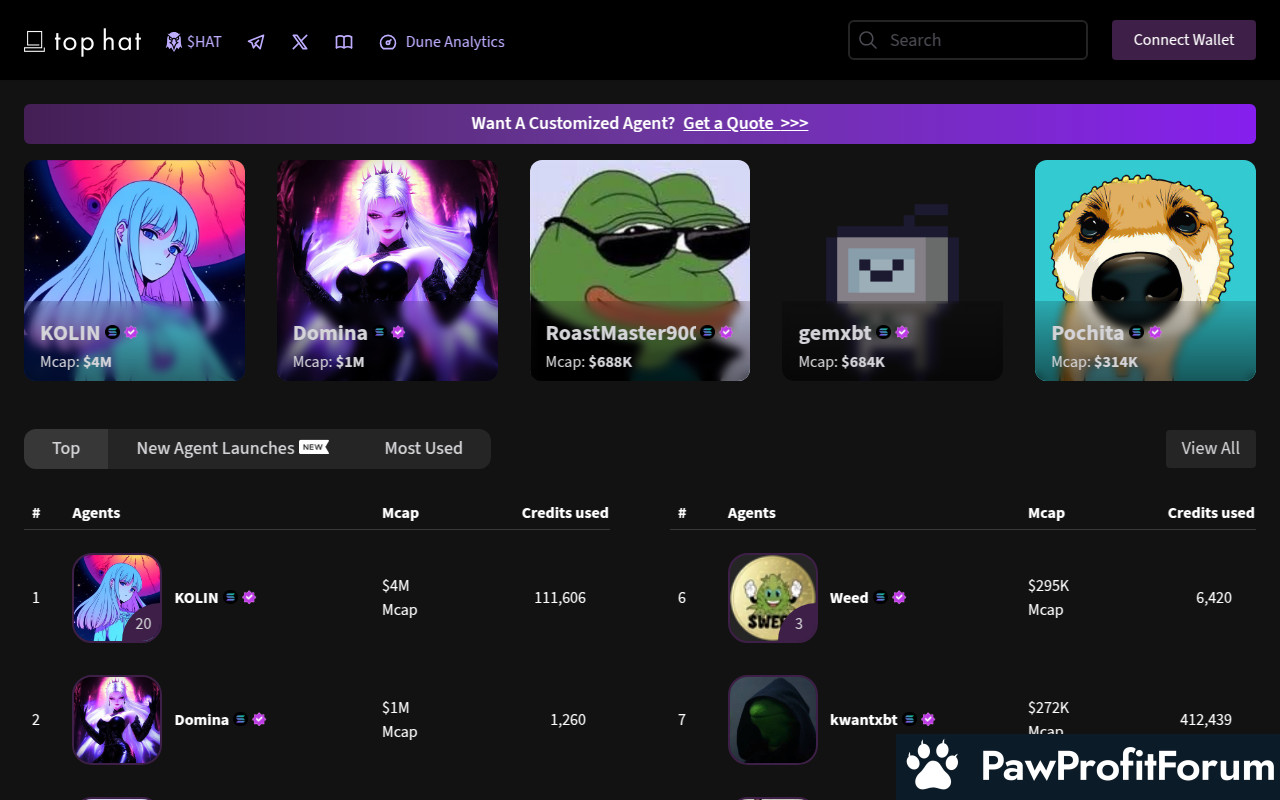Click KOLIN name in row 1
The image size is (1280, 800).
point(196,598)
